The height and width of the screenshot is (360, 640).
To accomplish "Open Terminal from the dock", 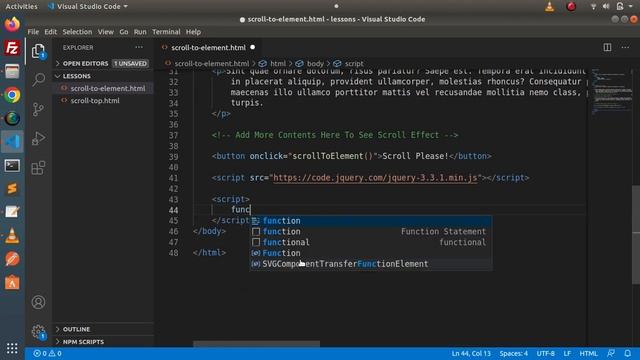I will (12, 165).
